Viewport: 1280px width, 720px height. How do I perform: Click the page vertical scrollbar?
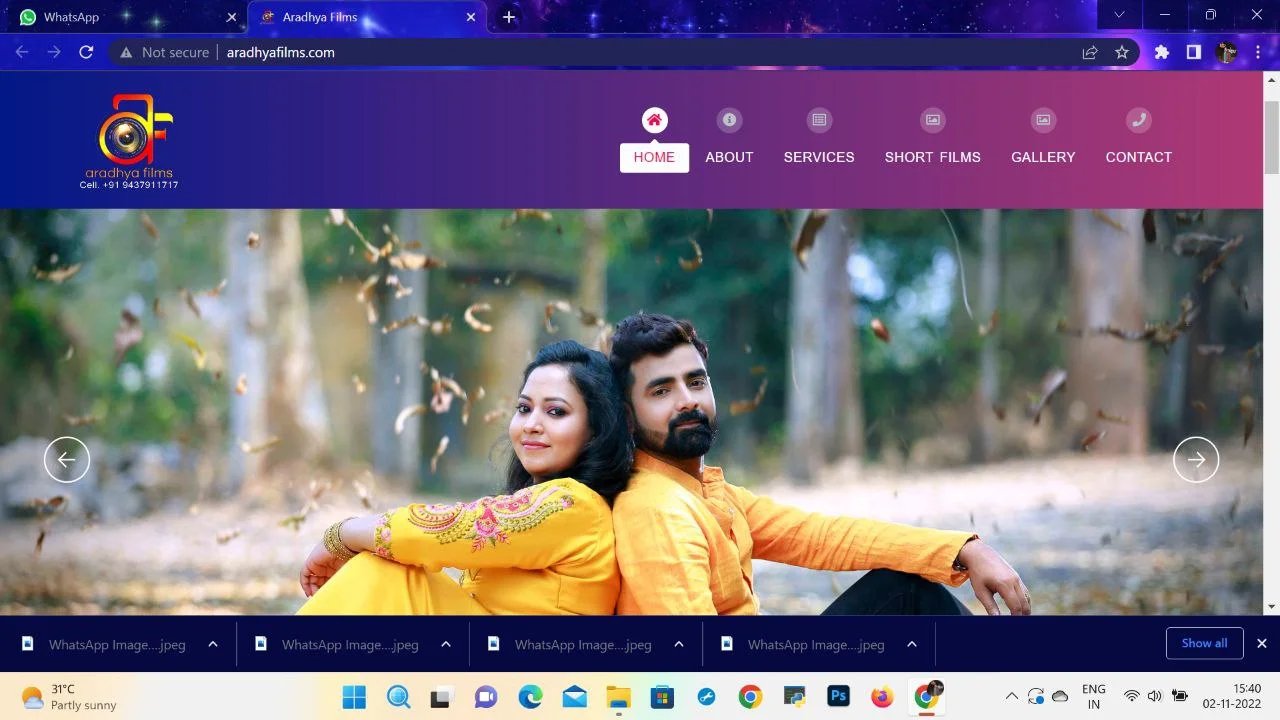[x=1271, y=140]
